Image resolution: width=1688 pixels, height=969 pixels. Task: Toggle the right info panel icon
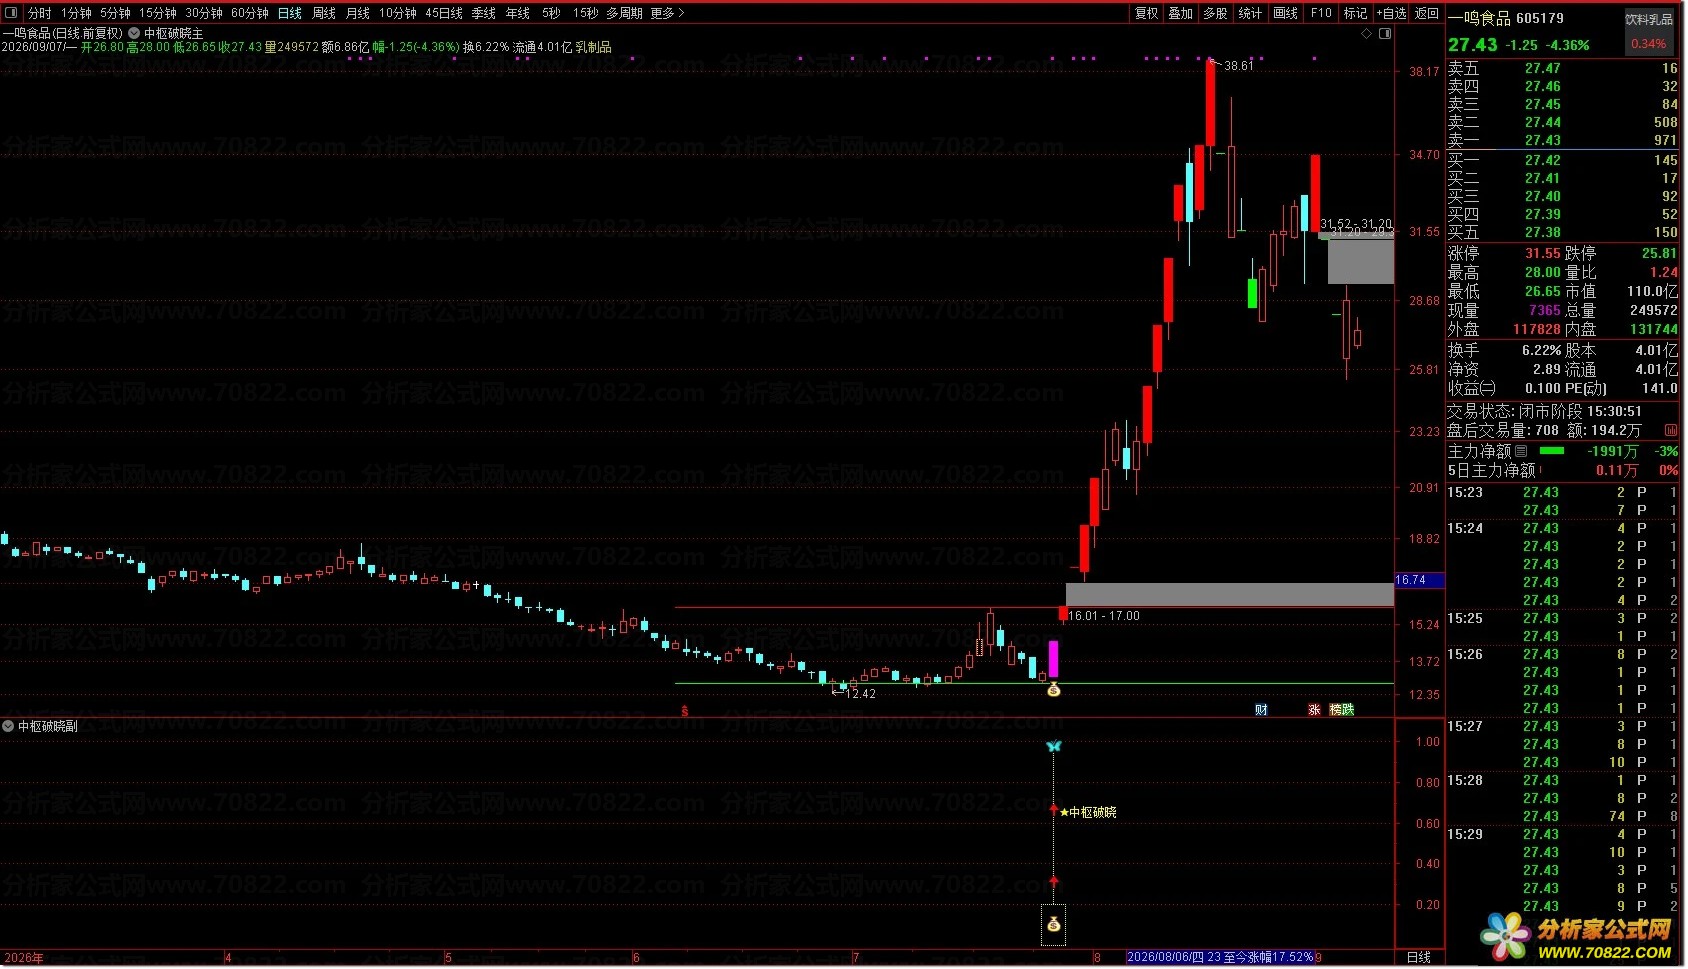[1385, 33]
